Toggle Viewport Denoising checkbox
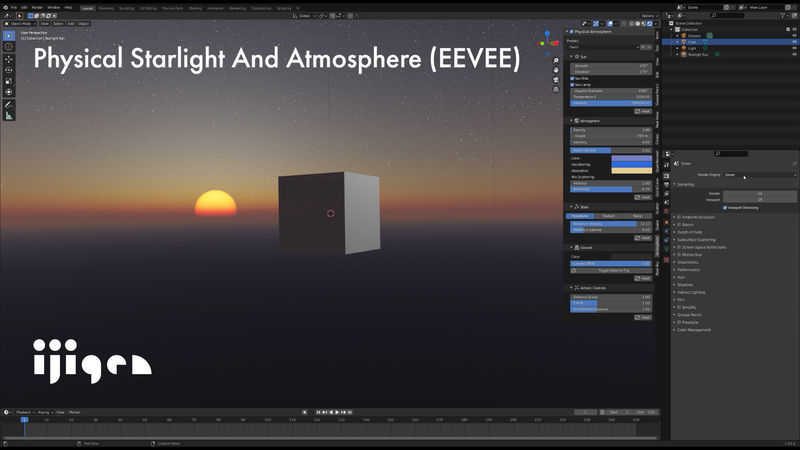The height and width of the screenshot is (450, 800). coord(724,208)
